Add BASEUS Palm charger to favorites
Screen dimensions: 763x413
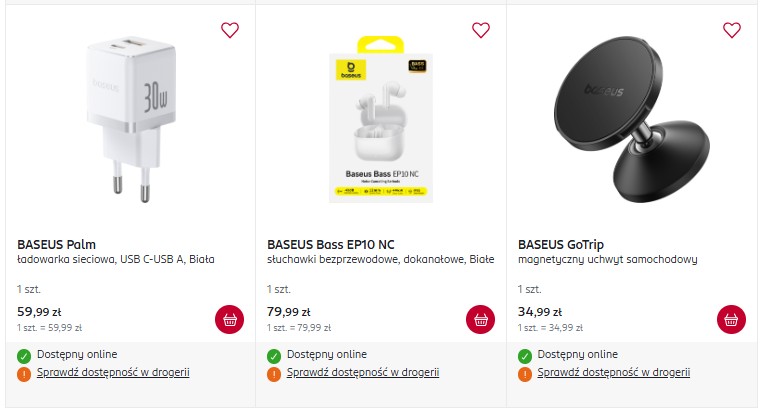[x=230, y=30]
